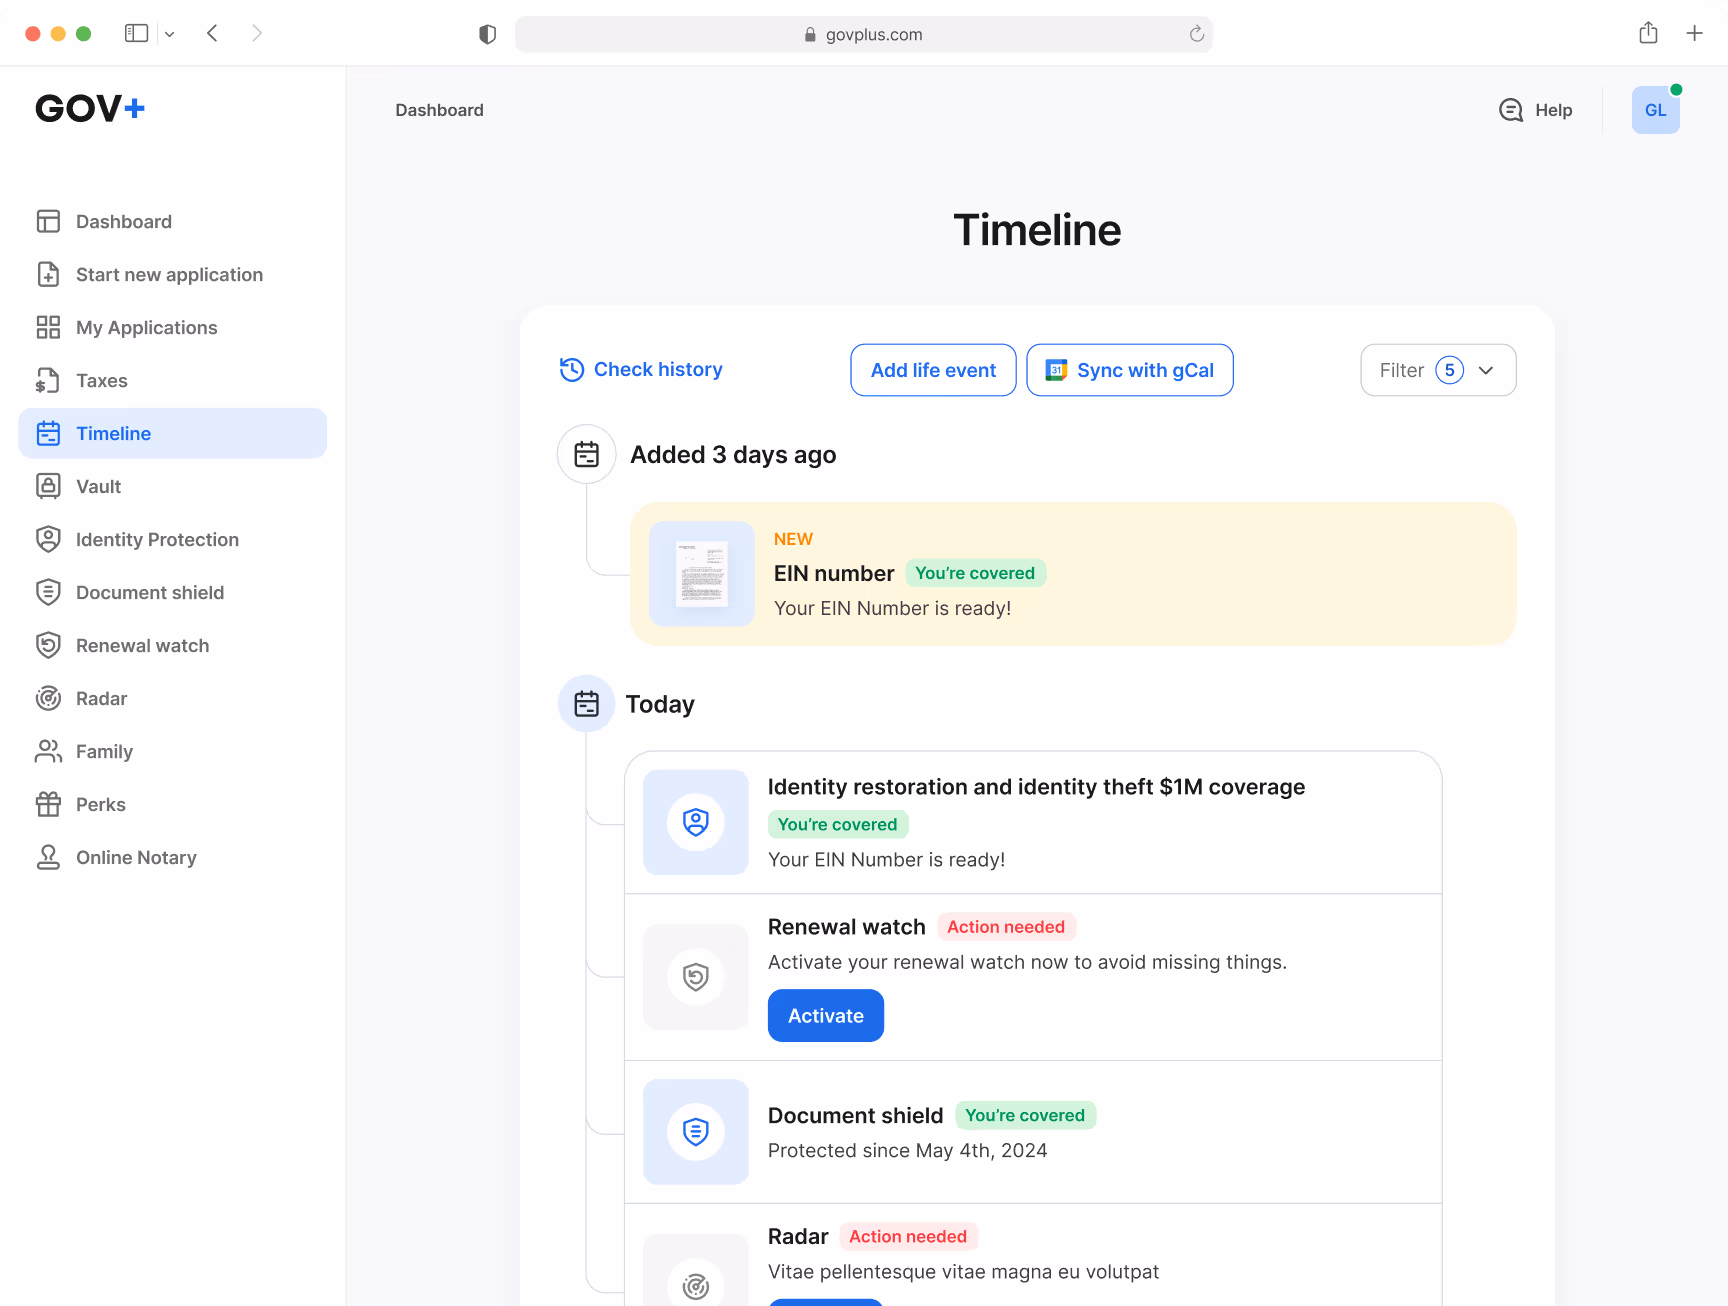The height and width of the screenshot is (1306, 1728).
Task: Toggle the browser sidebar button
Action: (136, 33)
